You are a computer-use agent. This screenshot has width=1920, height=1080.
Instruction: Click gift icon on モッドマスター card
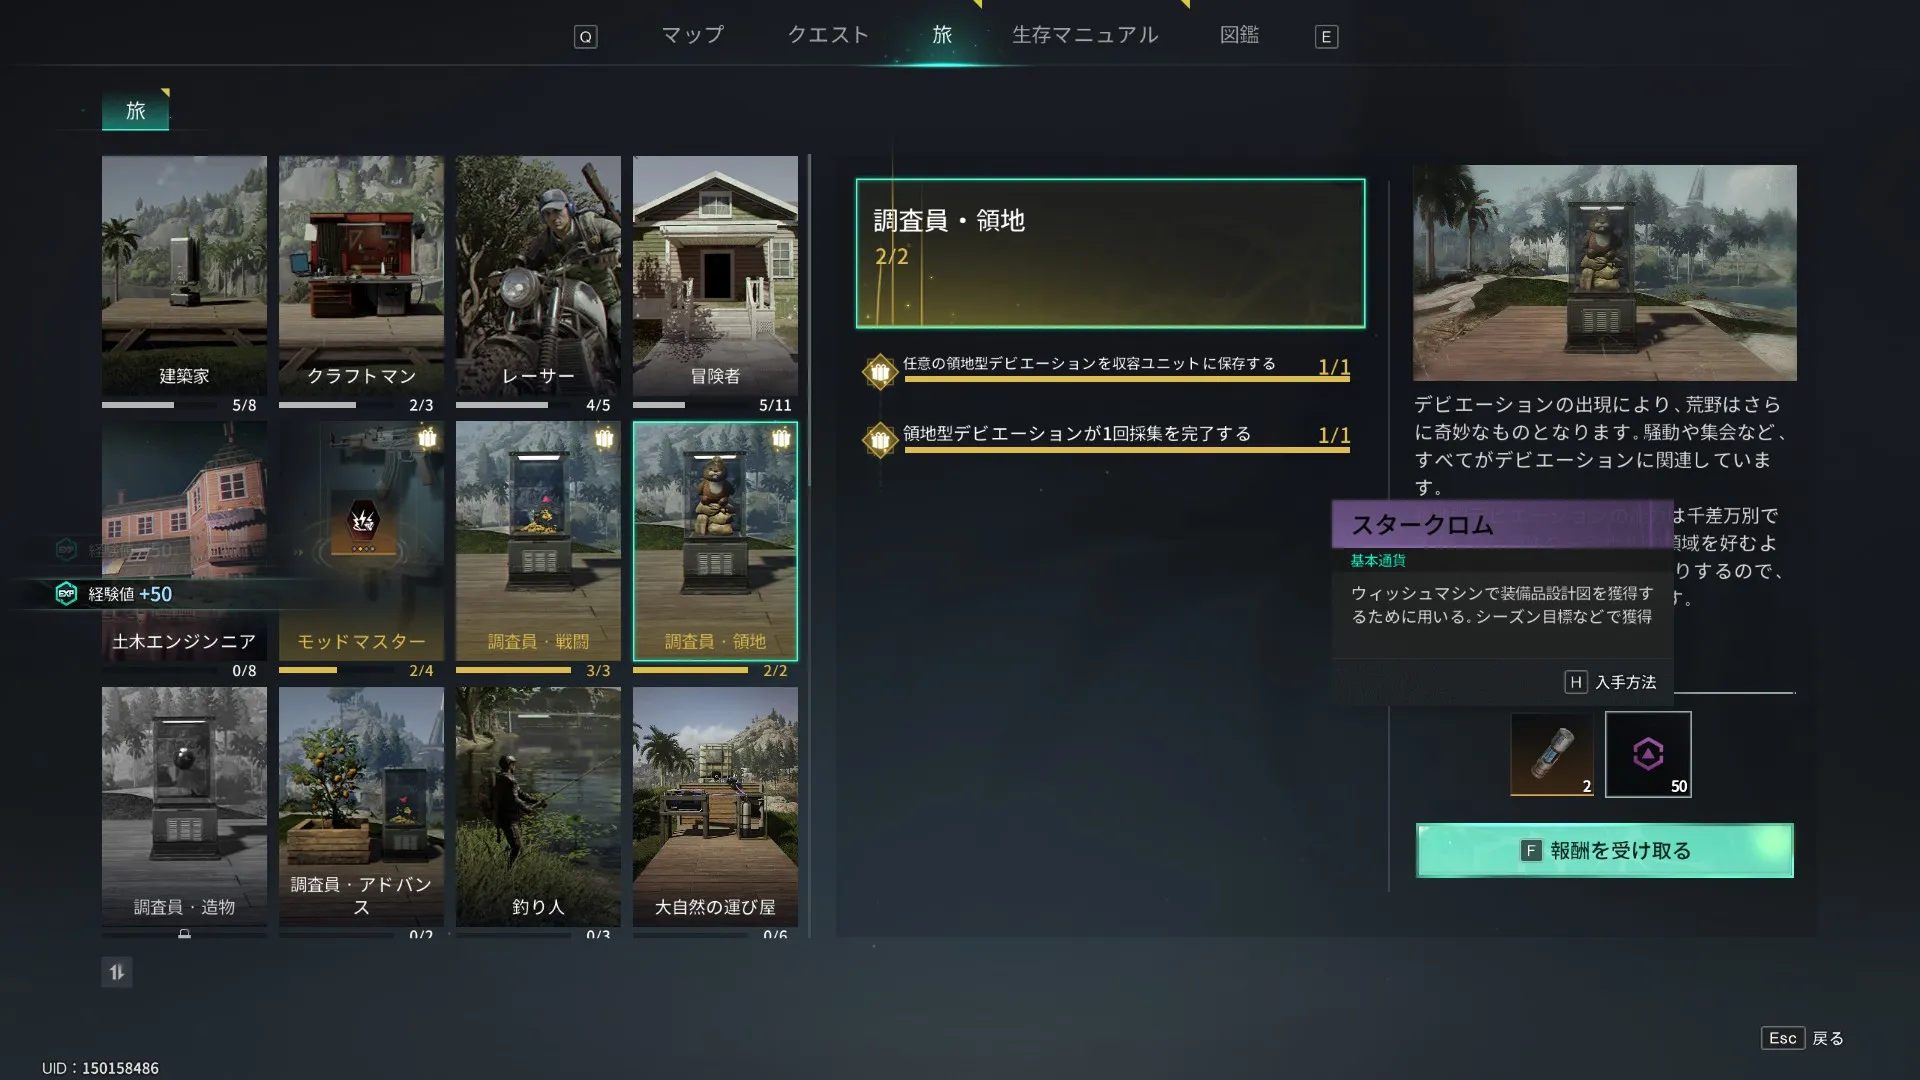pos(427,438)
